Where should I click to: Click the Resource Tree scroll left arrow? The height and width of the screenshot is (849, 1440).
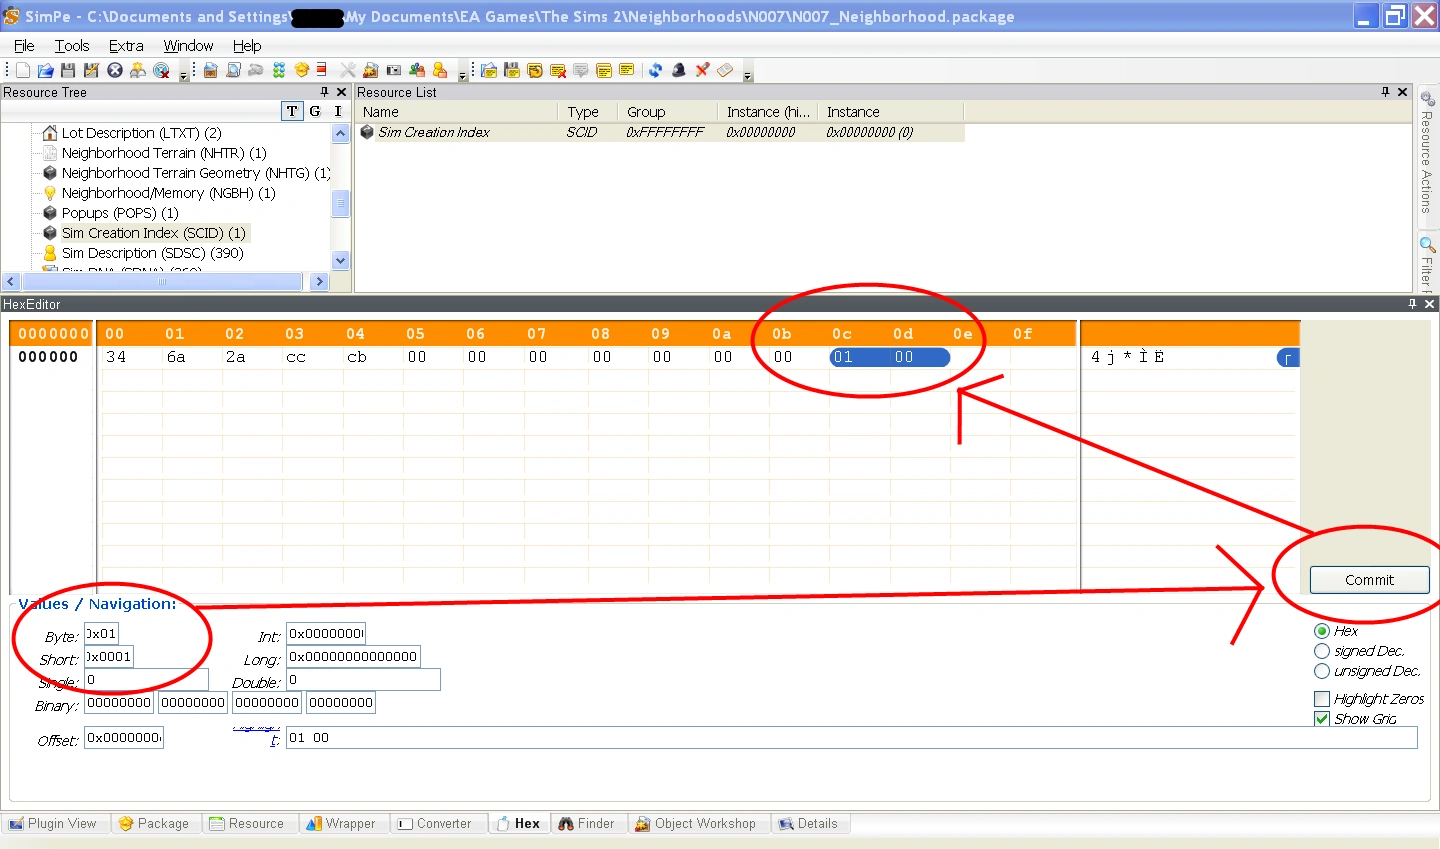pyautogui.click(x=11, y=282)
